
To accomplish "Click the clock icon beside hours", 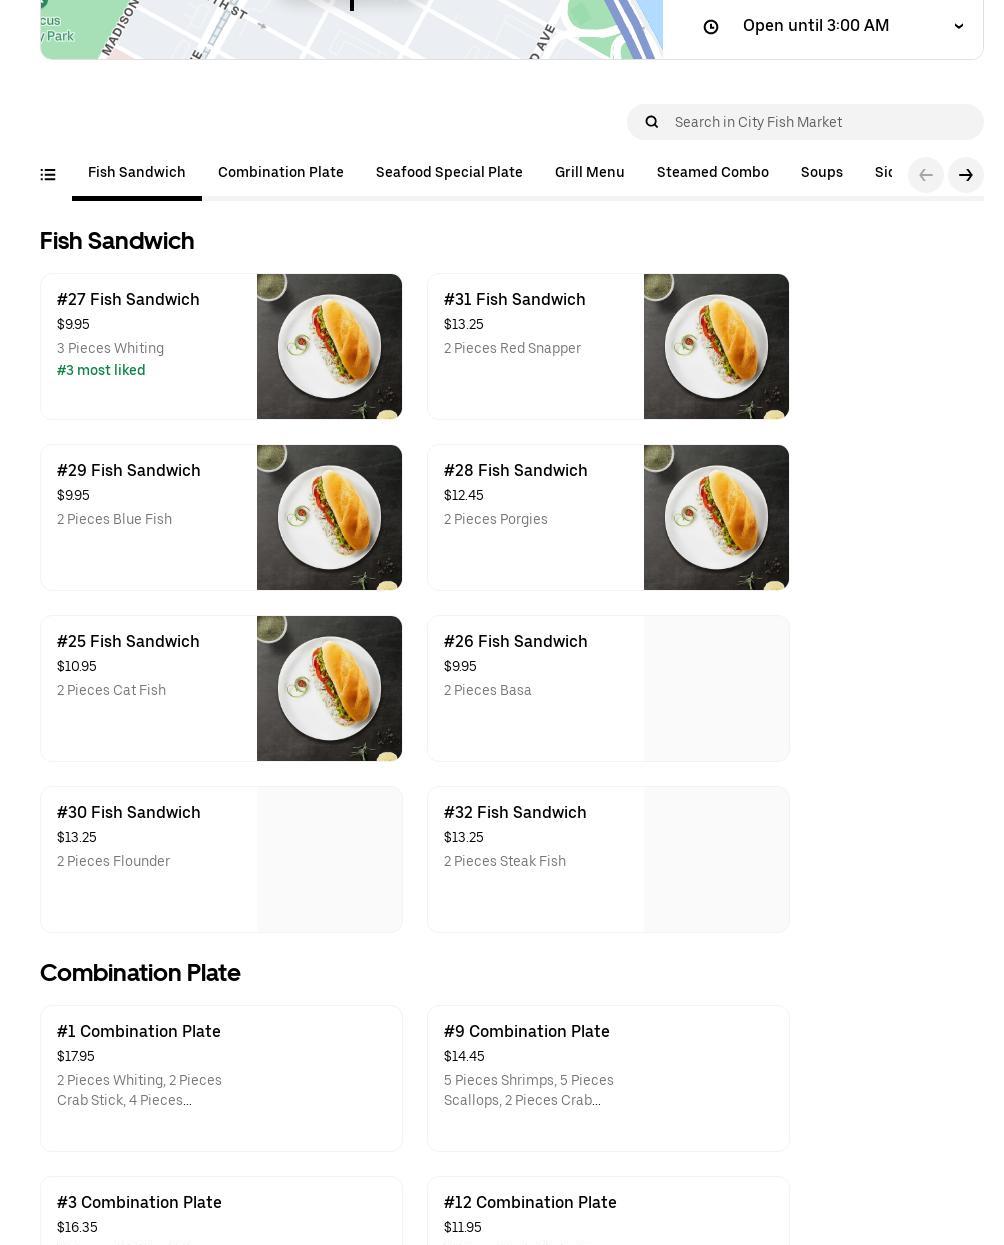I will 711,27.
